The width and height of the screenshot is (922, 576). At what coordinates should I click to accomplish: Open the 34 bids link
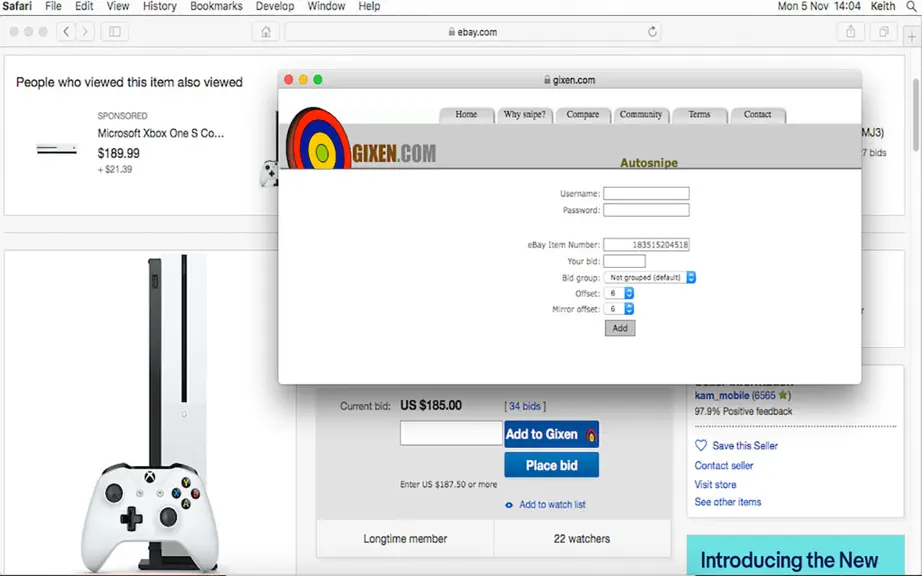[x=525, y=406]
